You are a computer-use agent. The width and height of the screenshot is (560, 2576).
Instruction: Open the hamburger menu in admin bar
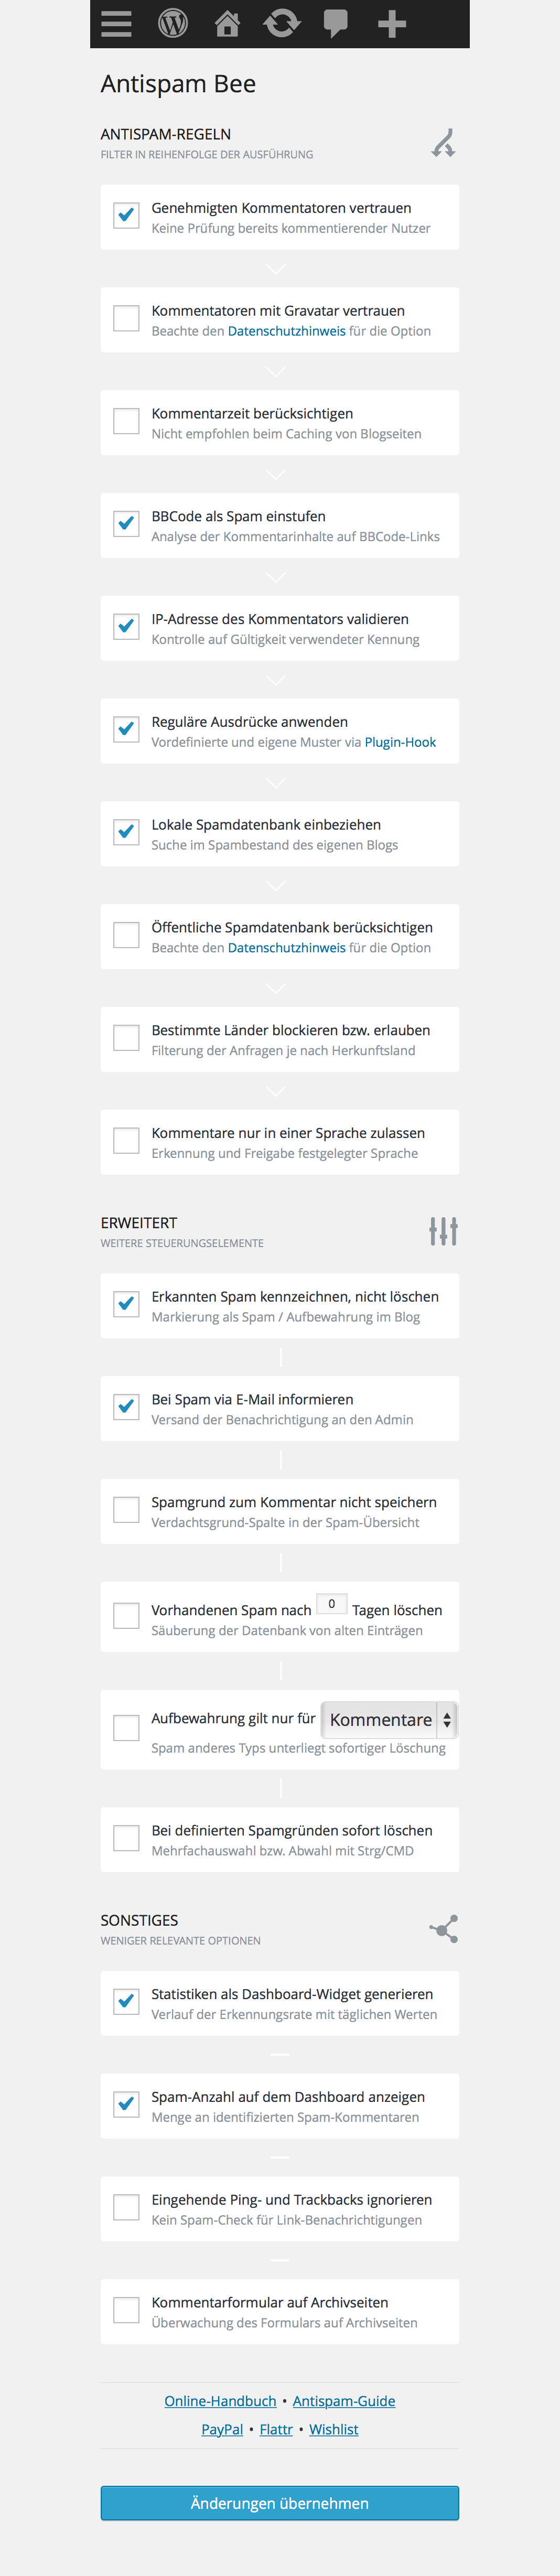pos(116,23)
